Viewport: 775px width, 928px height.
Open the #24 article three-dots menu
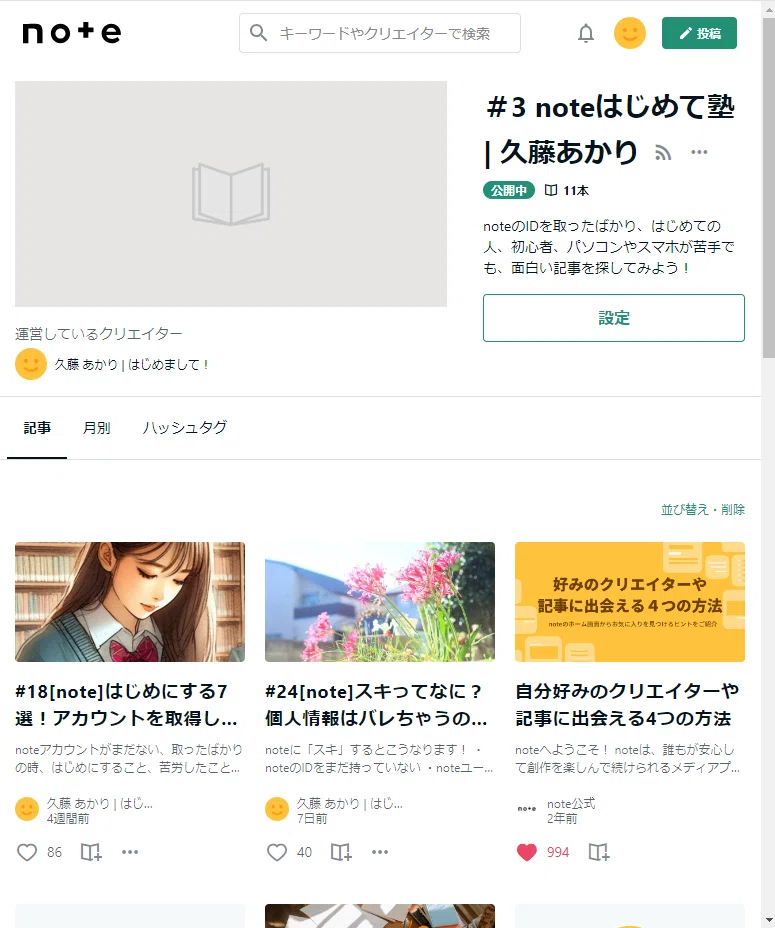[x=380, y=852]
